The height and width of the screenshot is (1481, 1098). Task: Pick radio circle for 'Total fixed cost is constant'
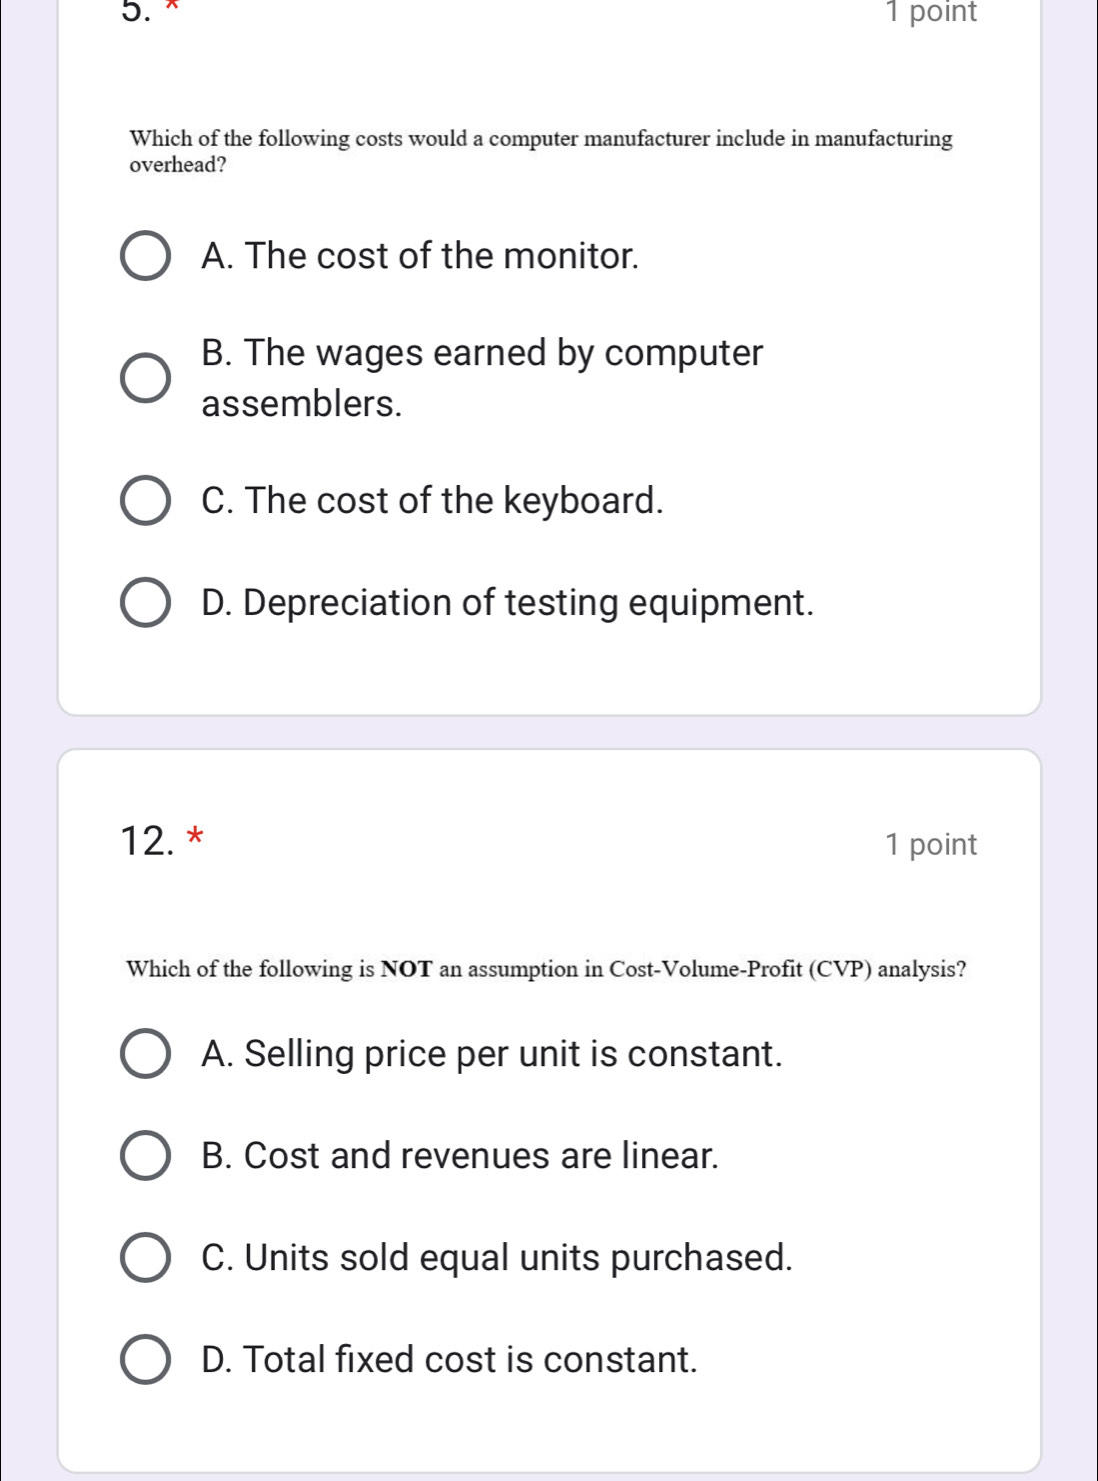coord(145,1360)
